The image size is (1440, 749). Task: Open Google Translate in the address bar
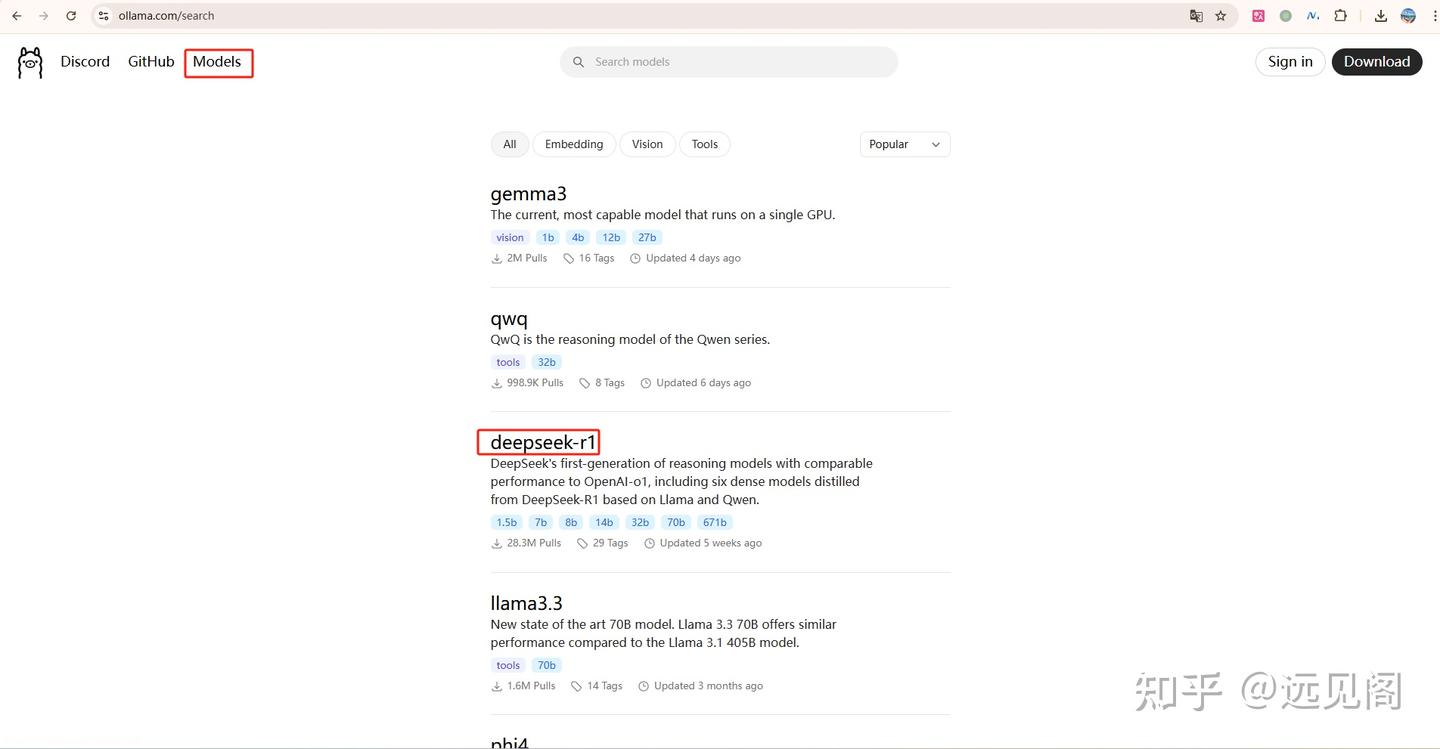tap(1196, 15)
